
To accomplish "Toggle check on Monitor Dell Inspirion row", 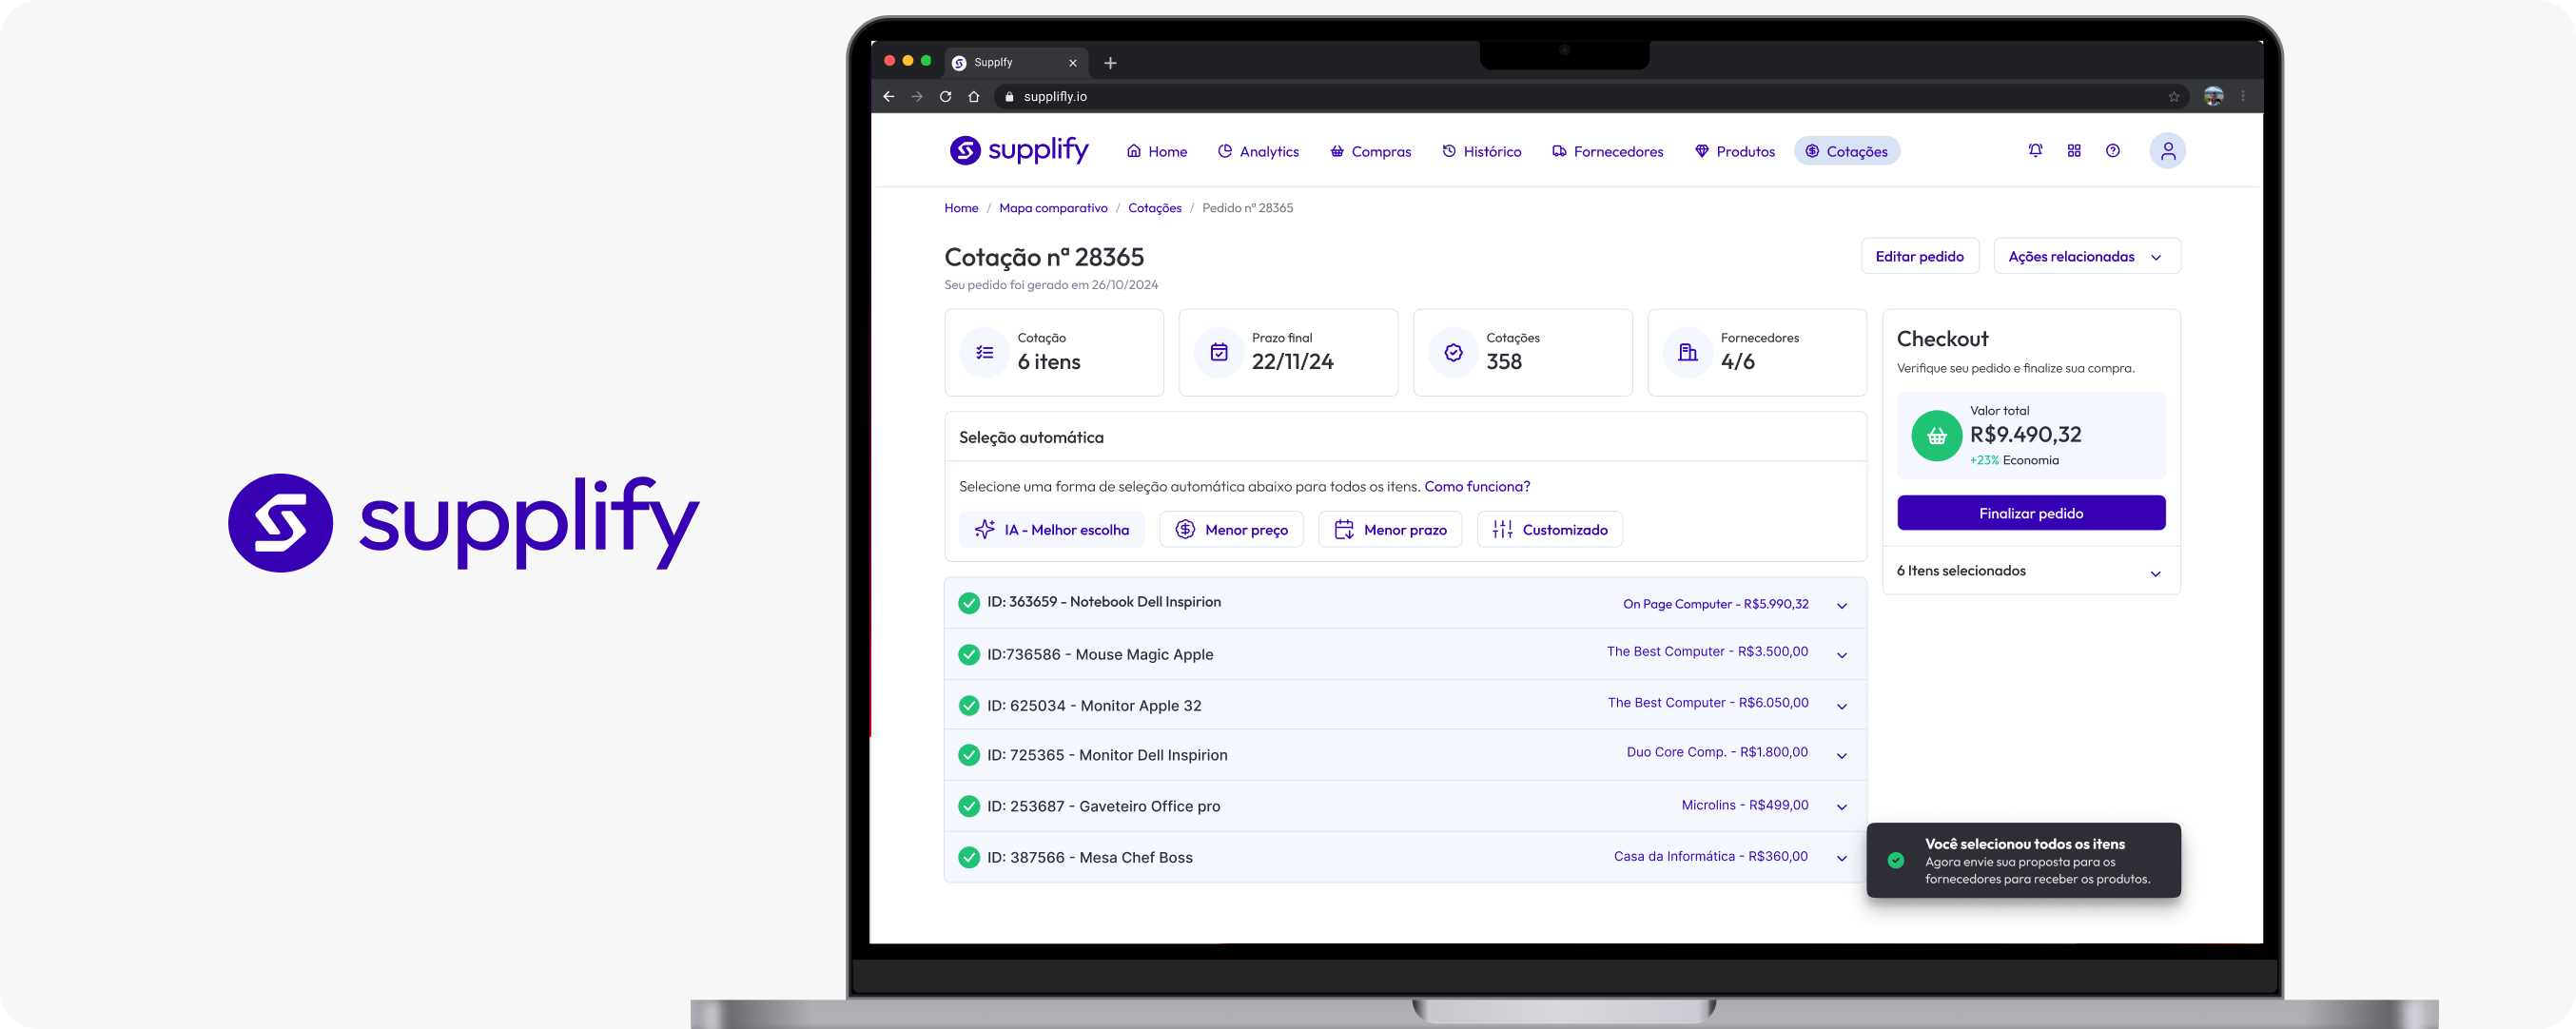I will (x=968, y=755).
